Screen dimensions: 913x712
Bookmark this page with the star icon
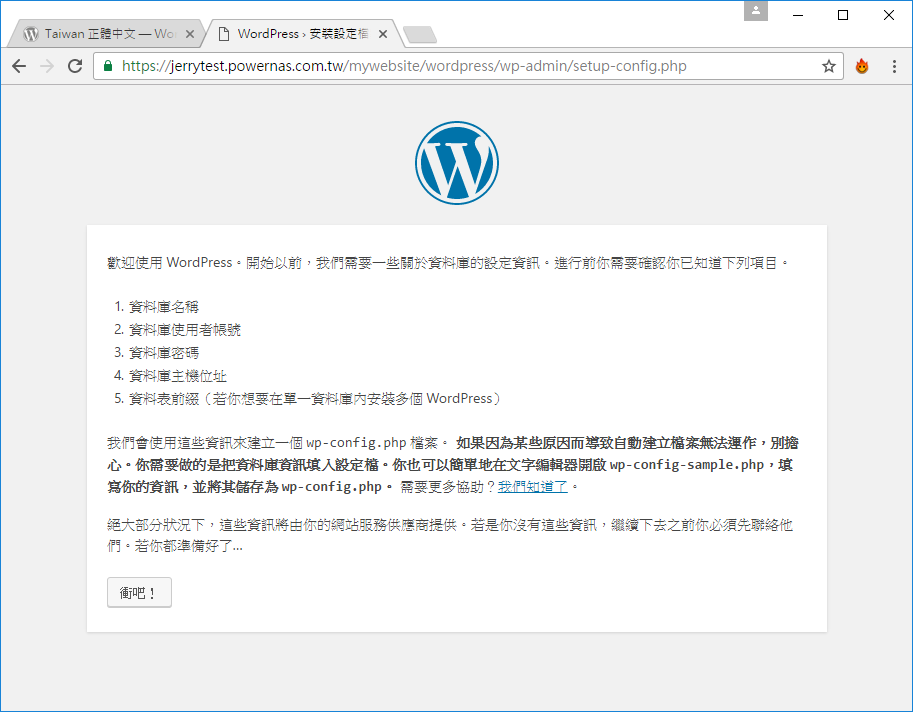[829, 66]
